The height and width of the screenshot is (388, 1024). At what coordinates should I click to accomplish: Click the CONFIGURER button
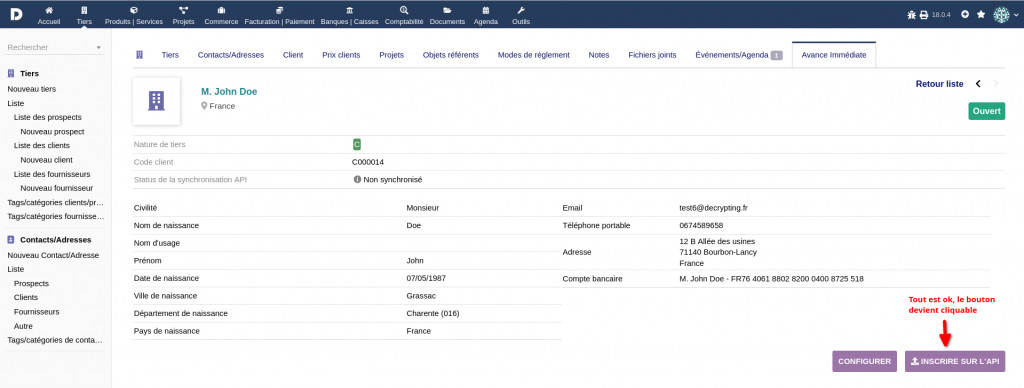[865, 361]
